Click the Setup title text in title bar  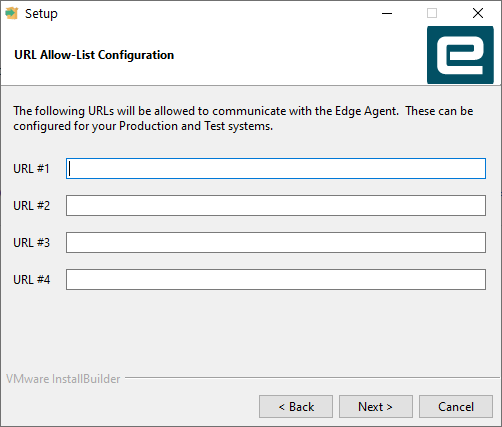[41, 14]
